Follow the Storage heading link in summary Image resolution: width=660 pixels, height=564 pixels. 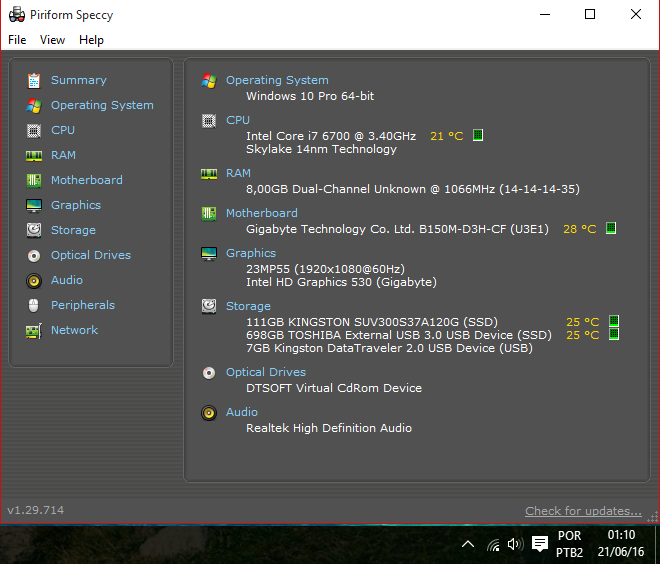pos(248,306)
